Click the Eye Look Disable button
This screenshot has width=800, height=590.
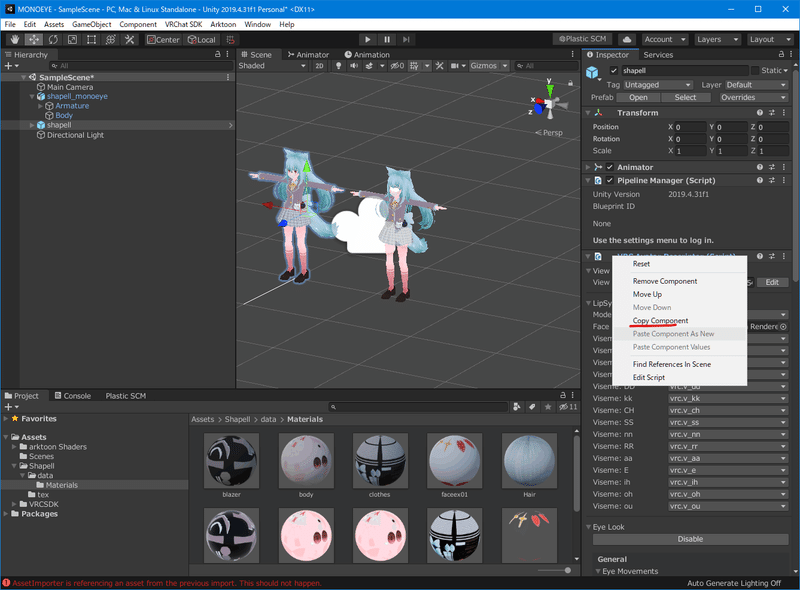coord(690,539)
